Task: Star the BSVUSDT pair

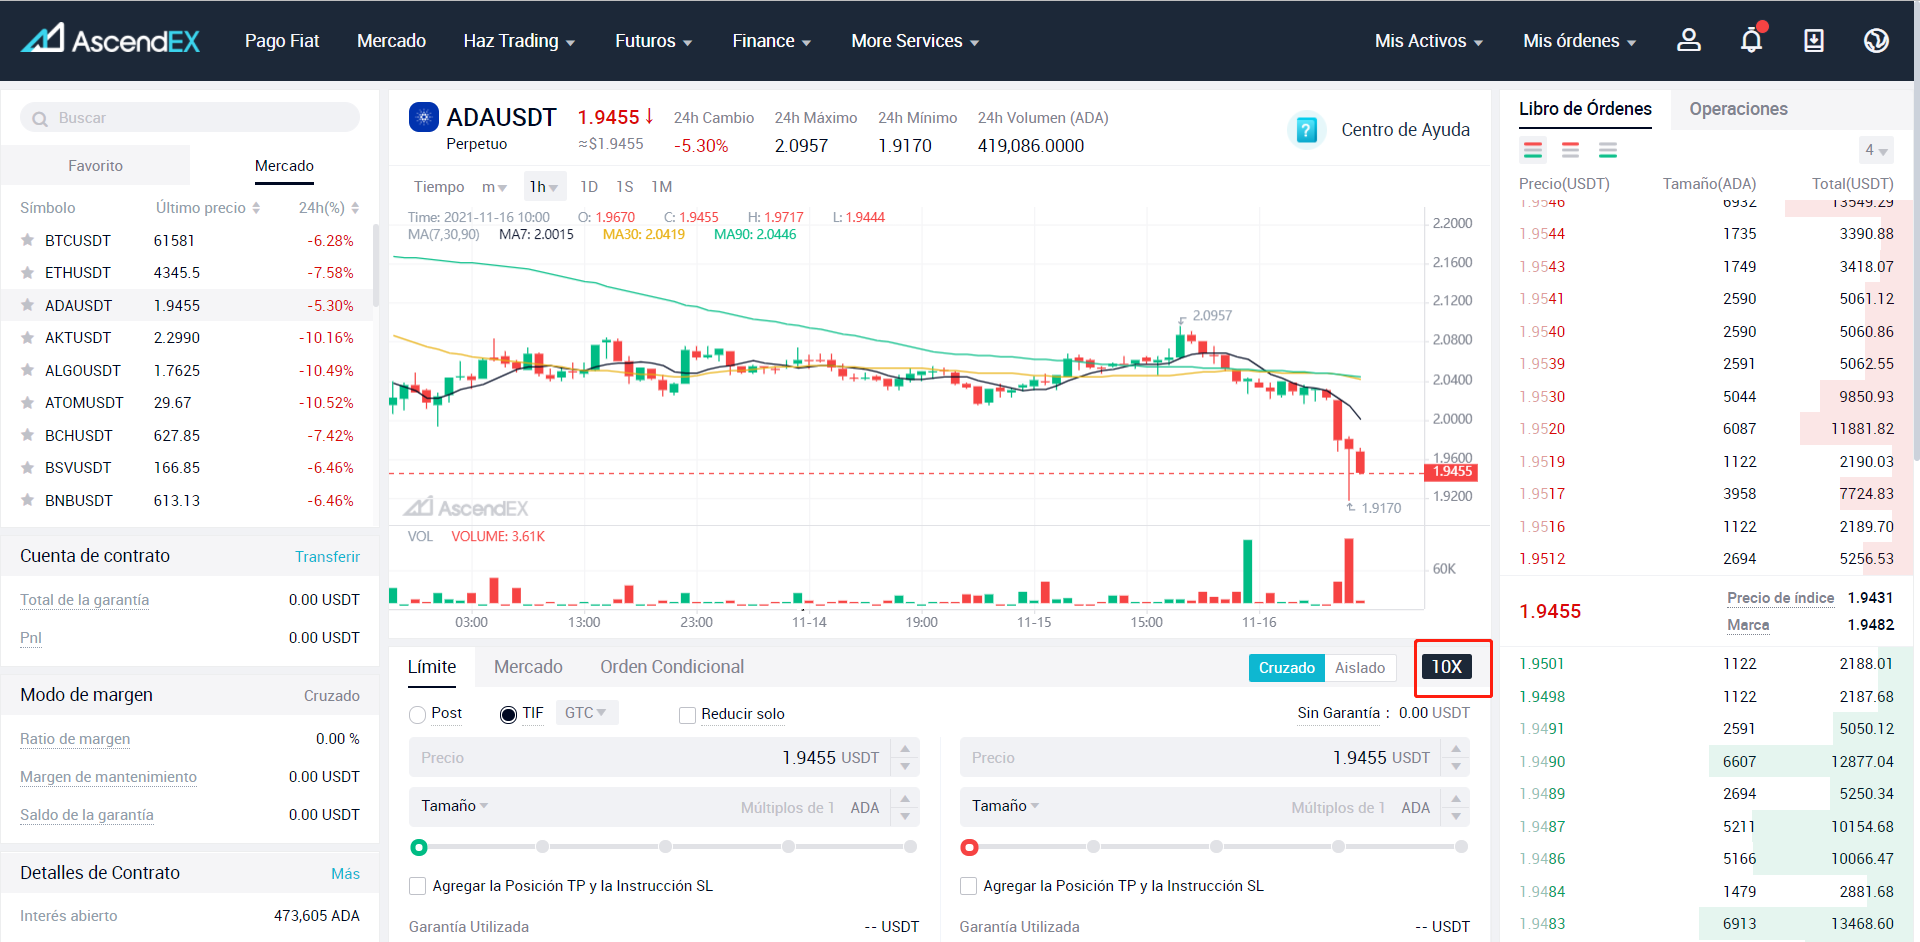Action: click(28, 467)
